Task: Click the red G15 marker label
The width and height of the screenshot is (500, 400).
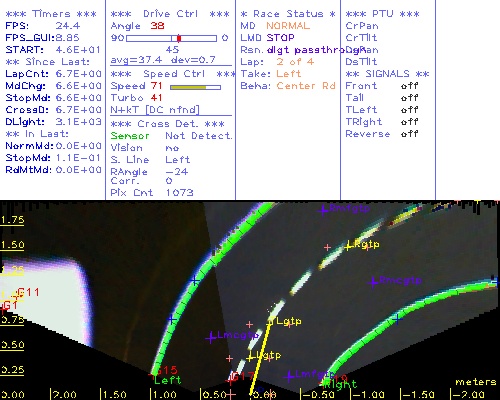Action: point(167,370)
